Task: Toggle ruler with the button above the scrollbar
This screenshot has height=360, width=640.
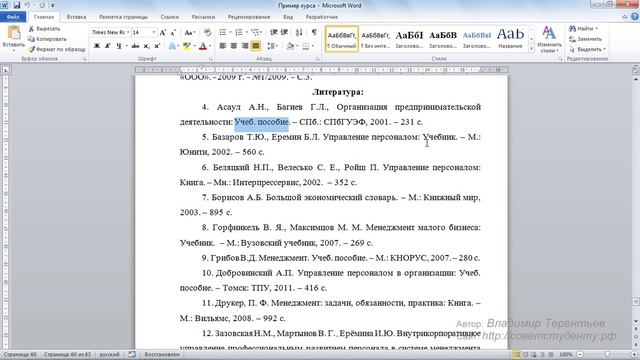Action: (x=636, y=70)
